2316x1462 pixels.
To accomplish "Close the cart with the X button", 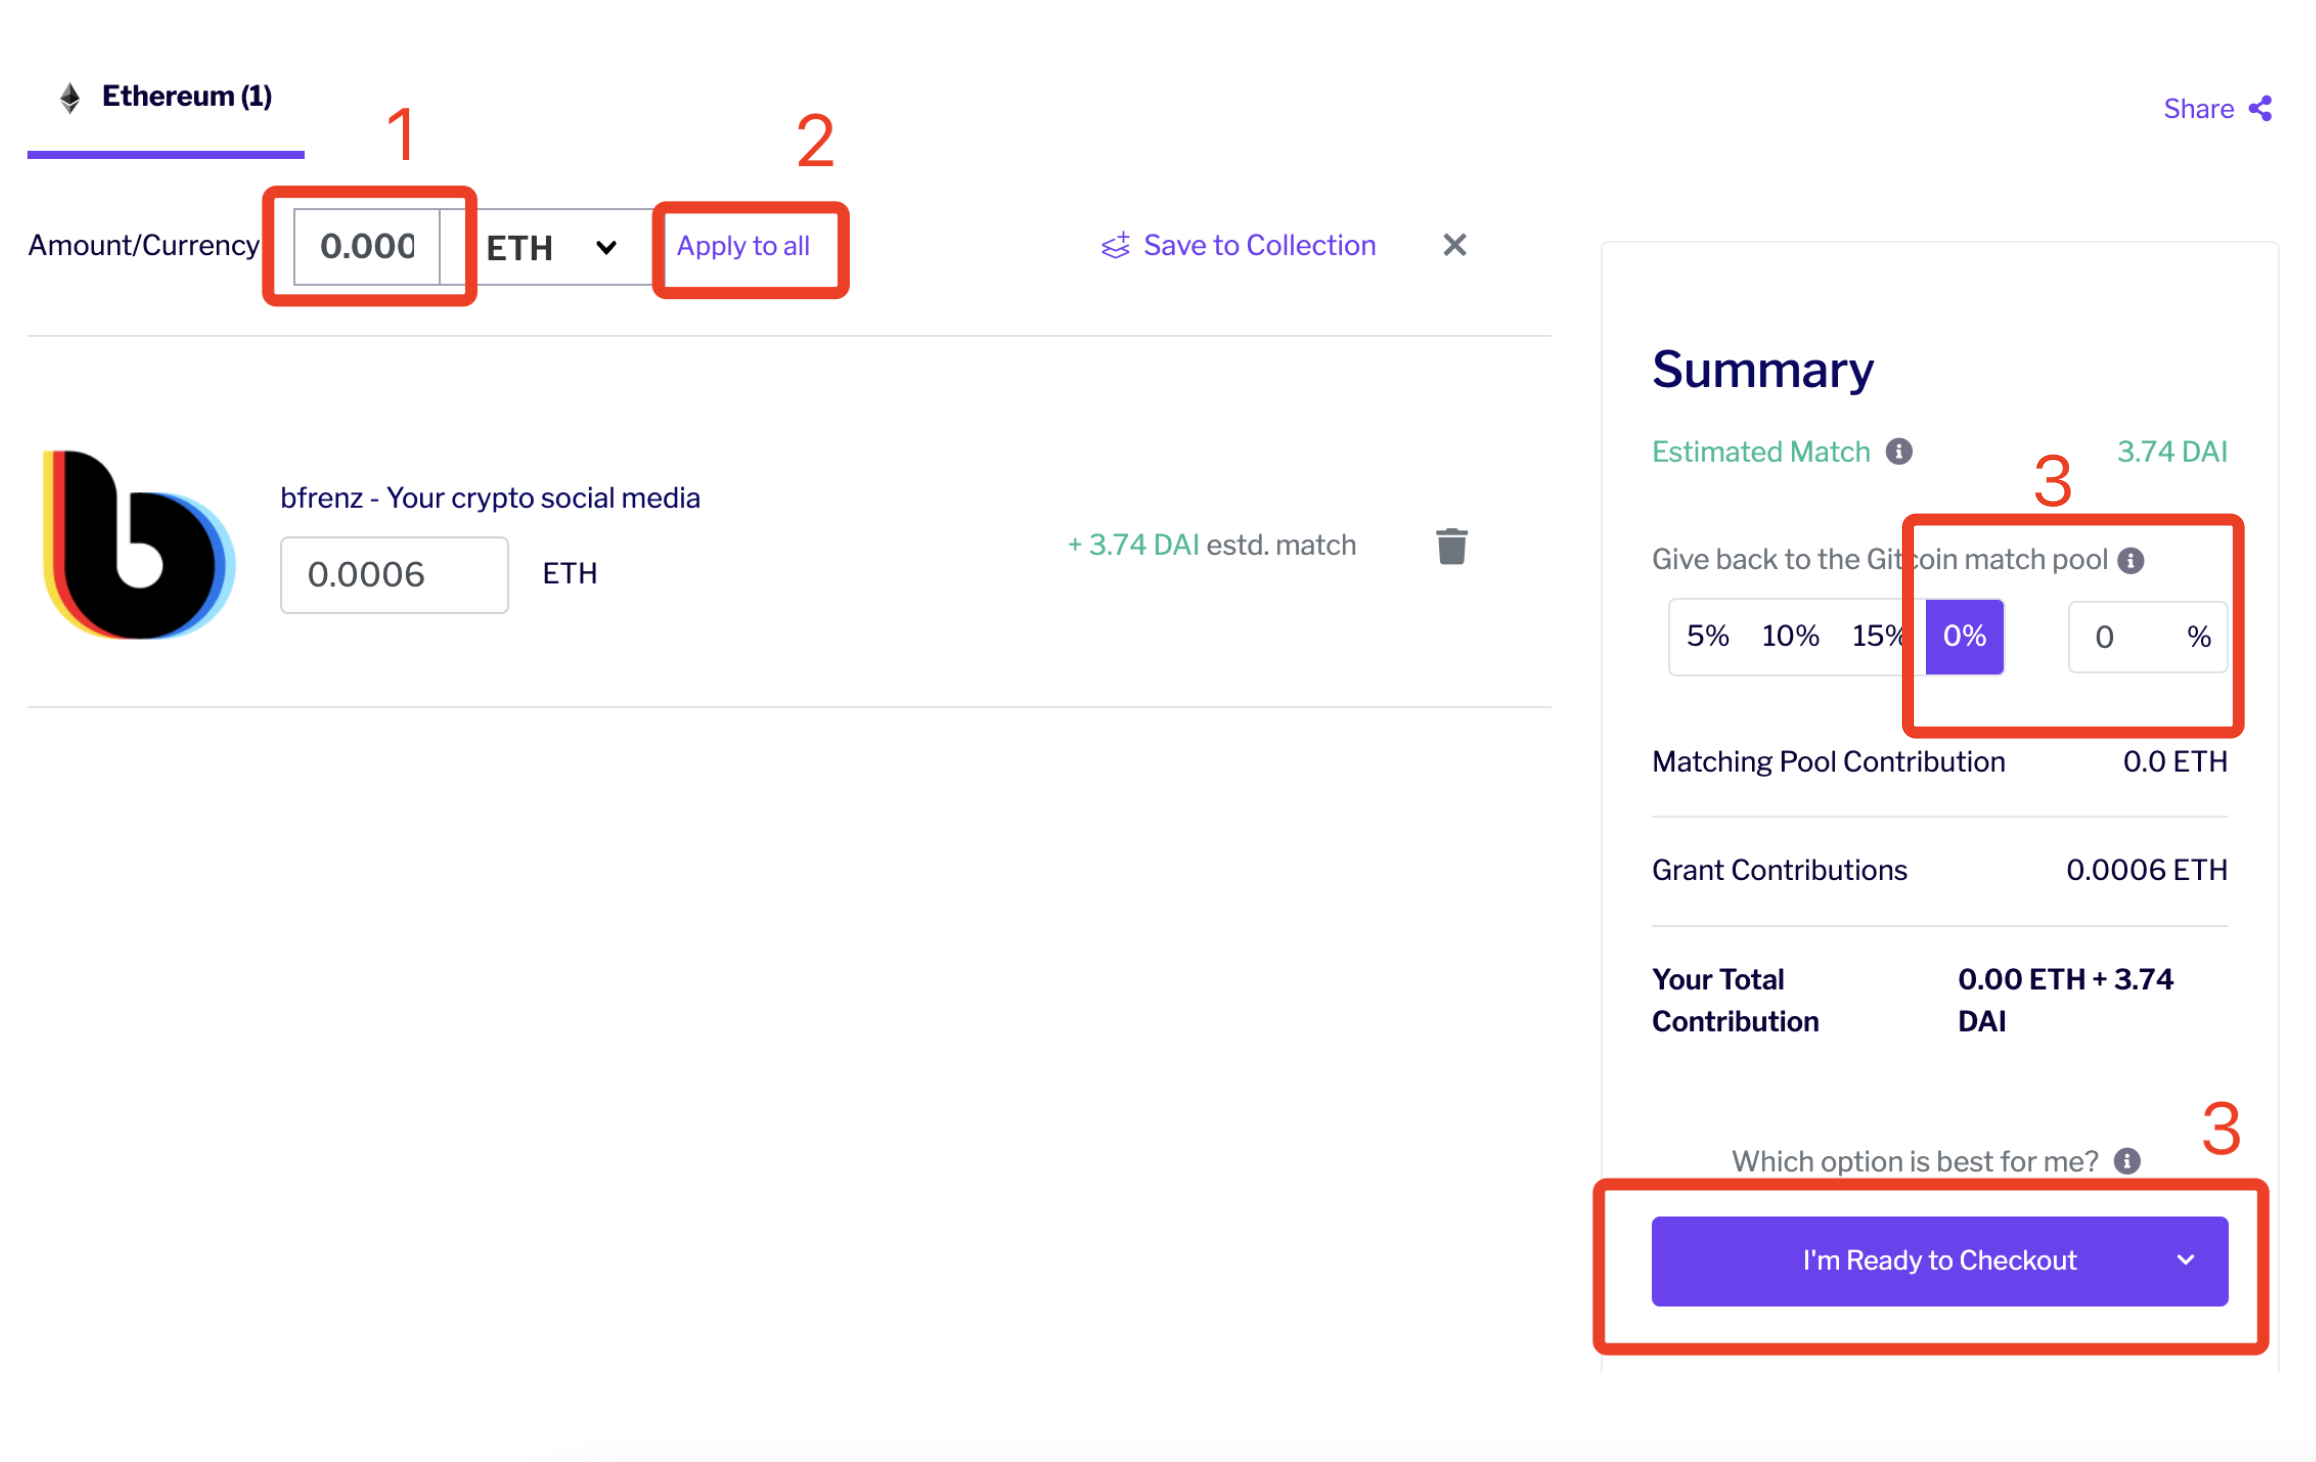I will (1454, 245).
